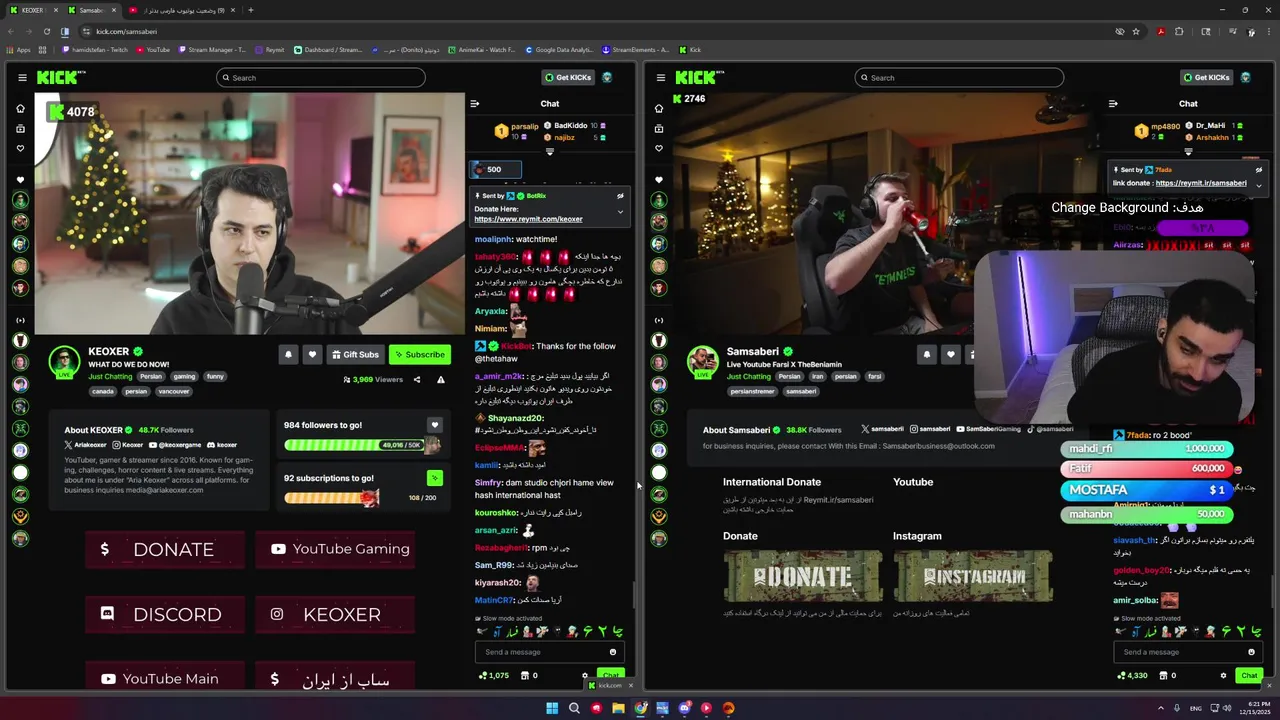Open YouTube Gaming panel link

[335, 549]
